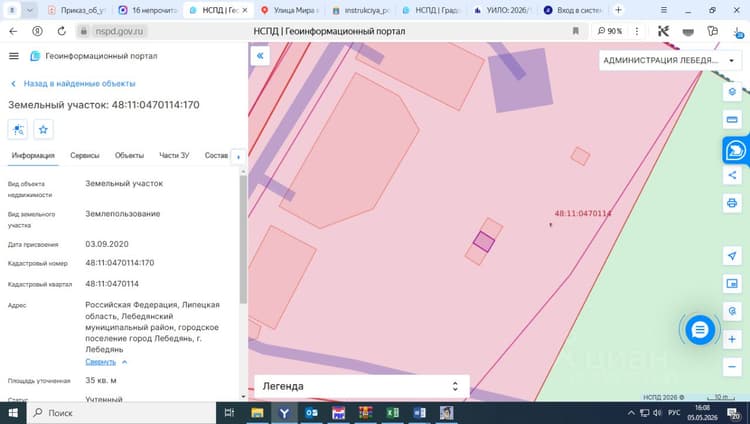
Task: Switch the РУС input language indicator
Action: [x=674, y=413]
